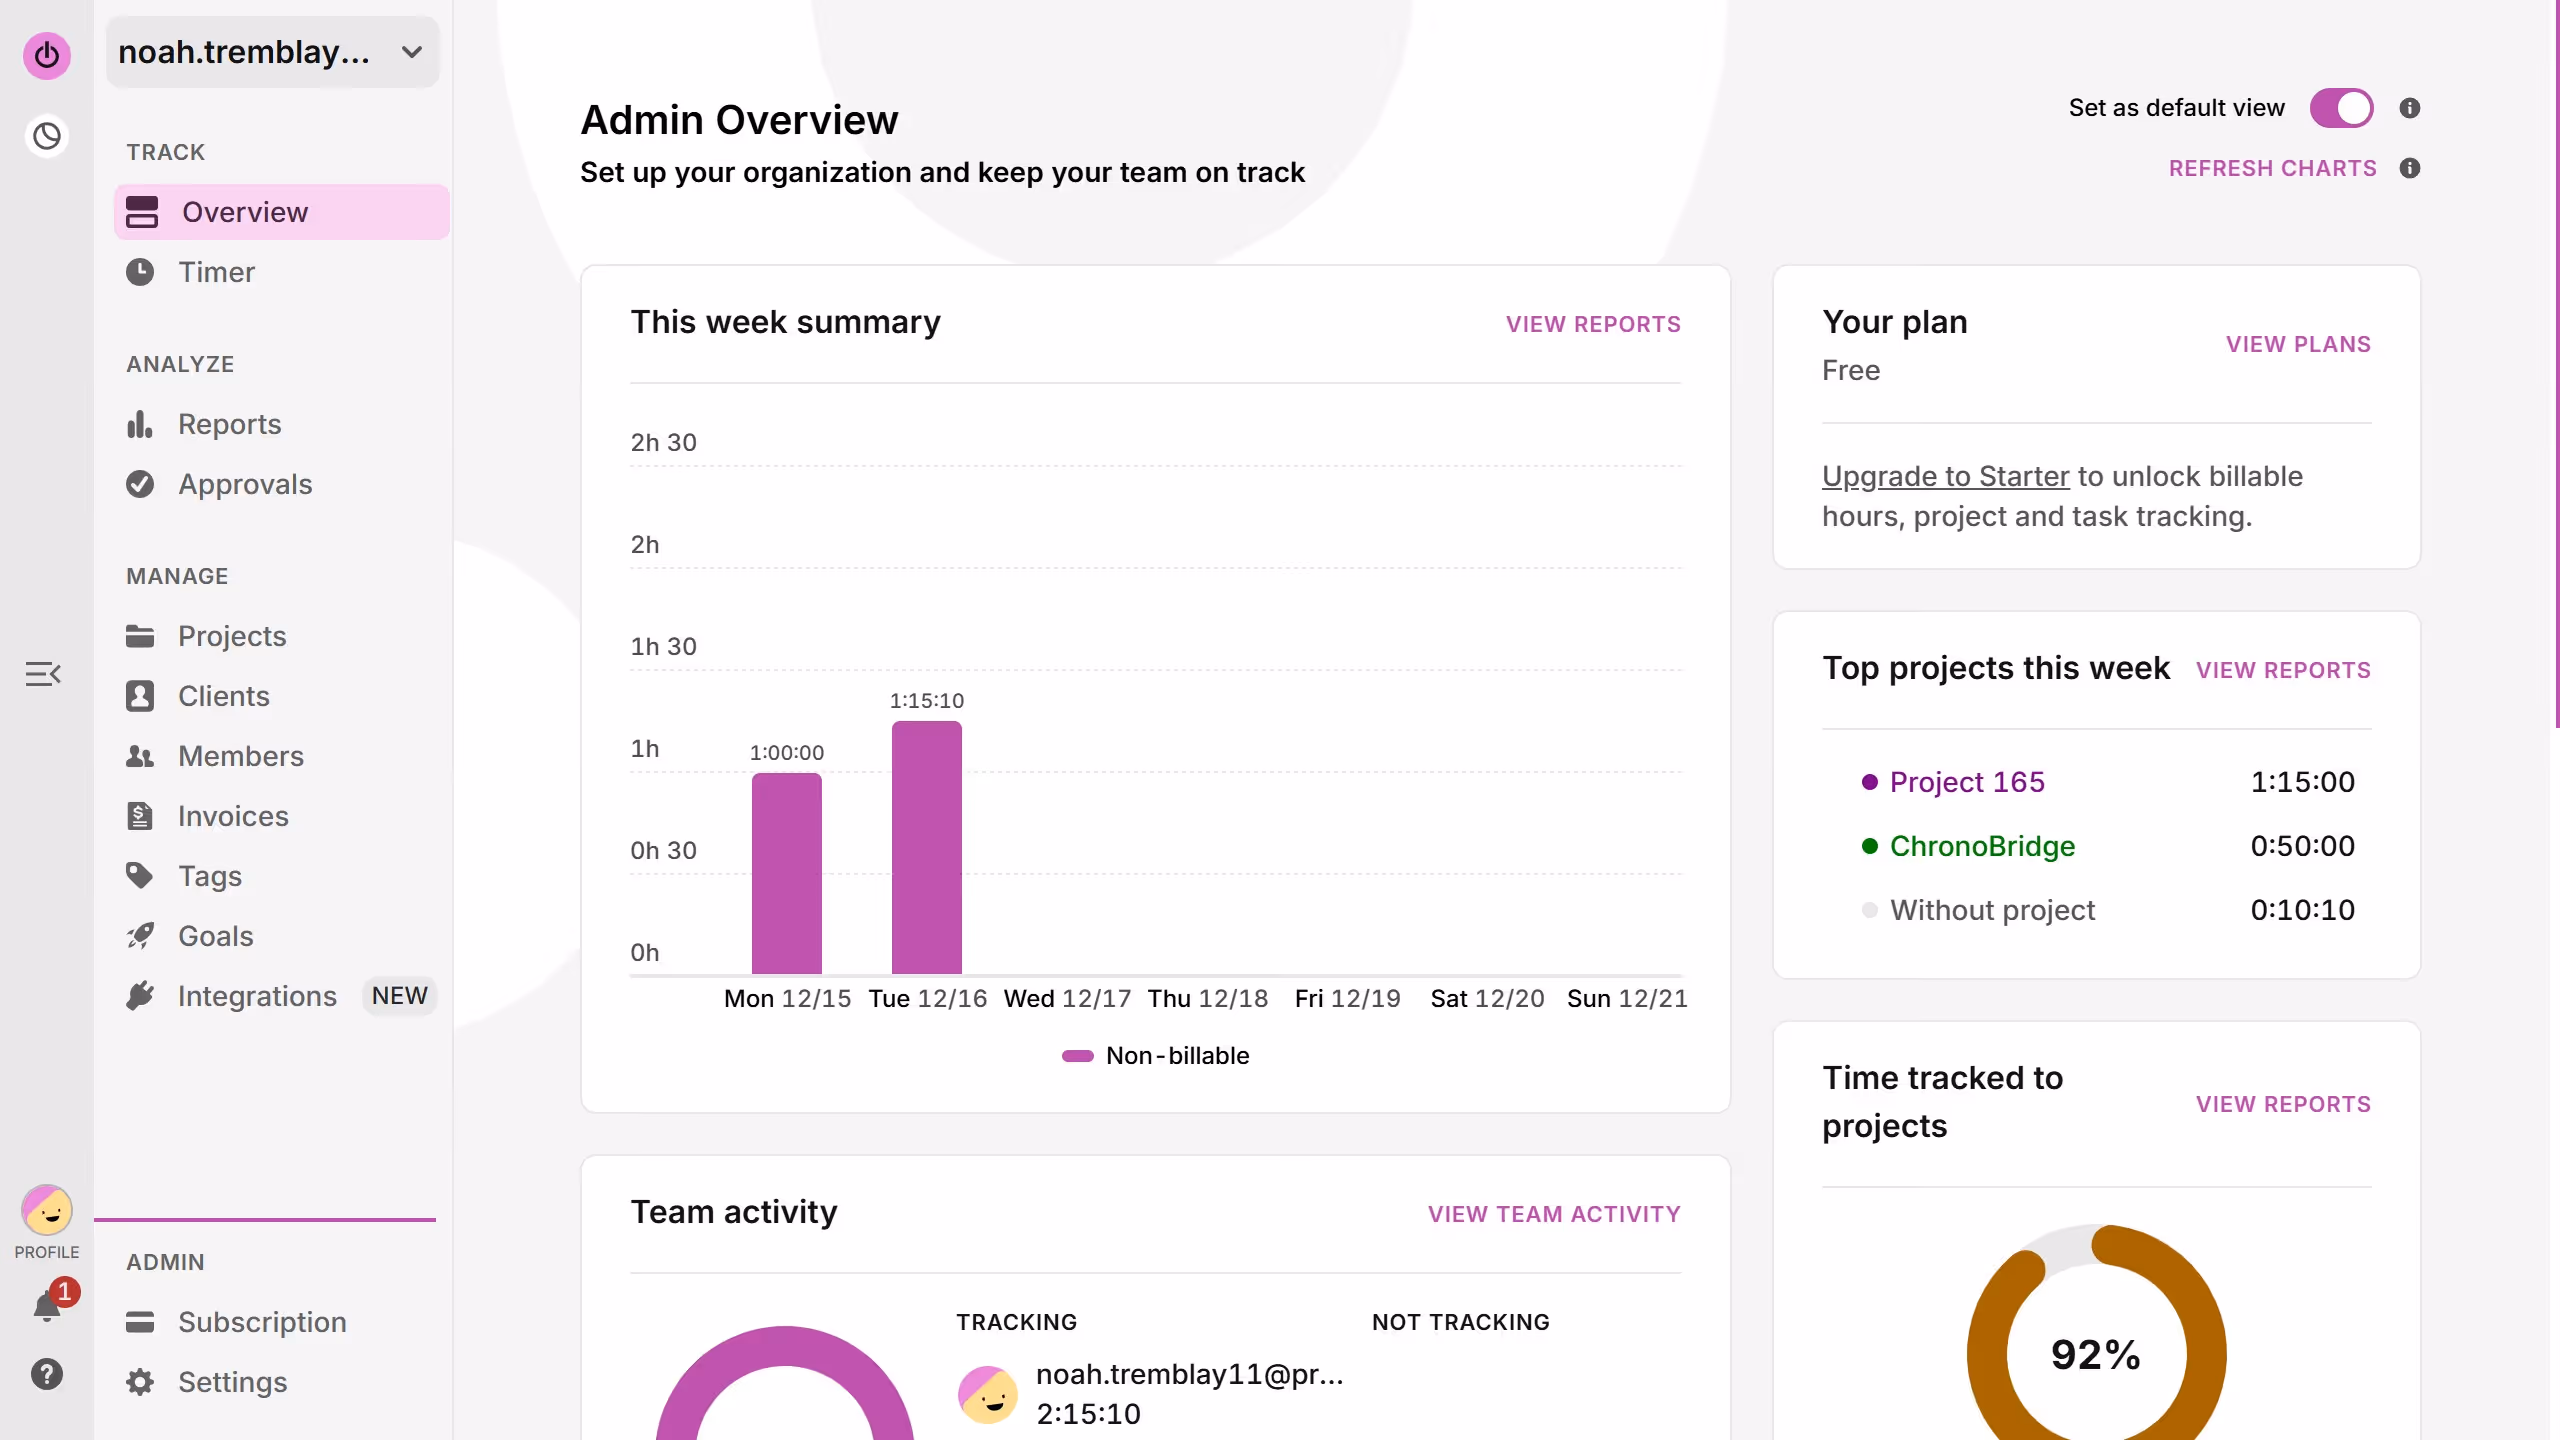
Task: Click the Reports bar chart icon
Action: pos(140,424)
